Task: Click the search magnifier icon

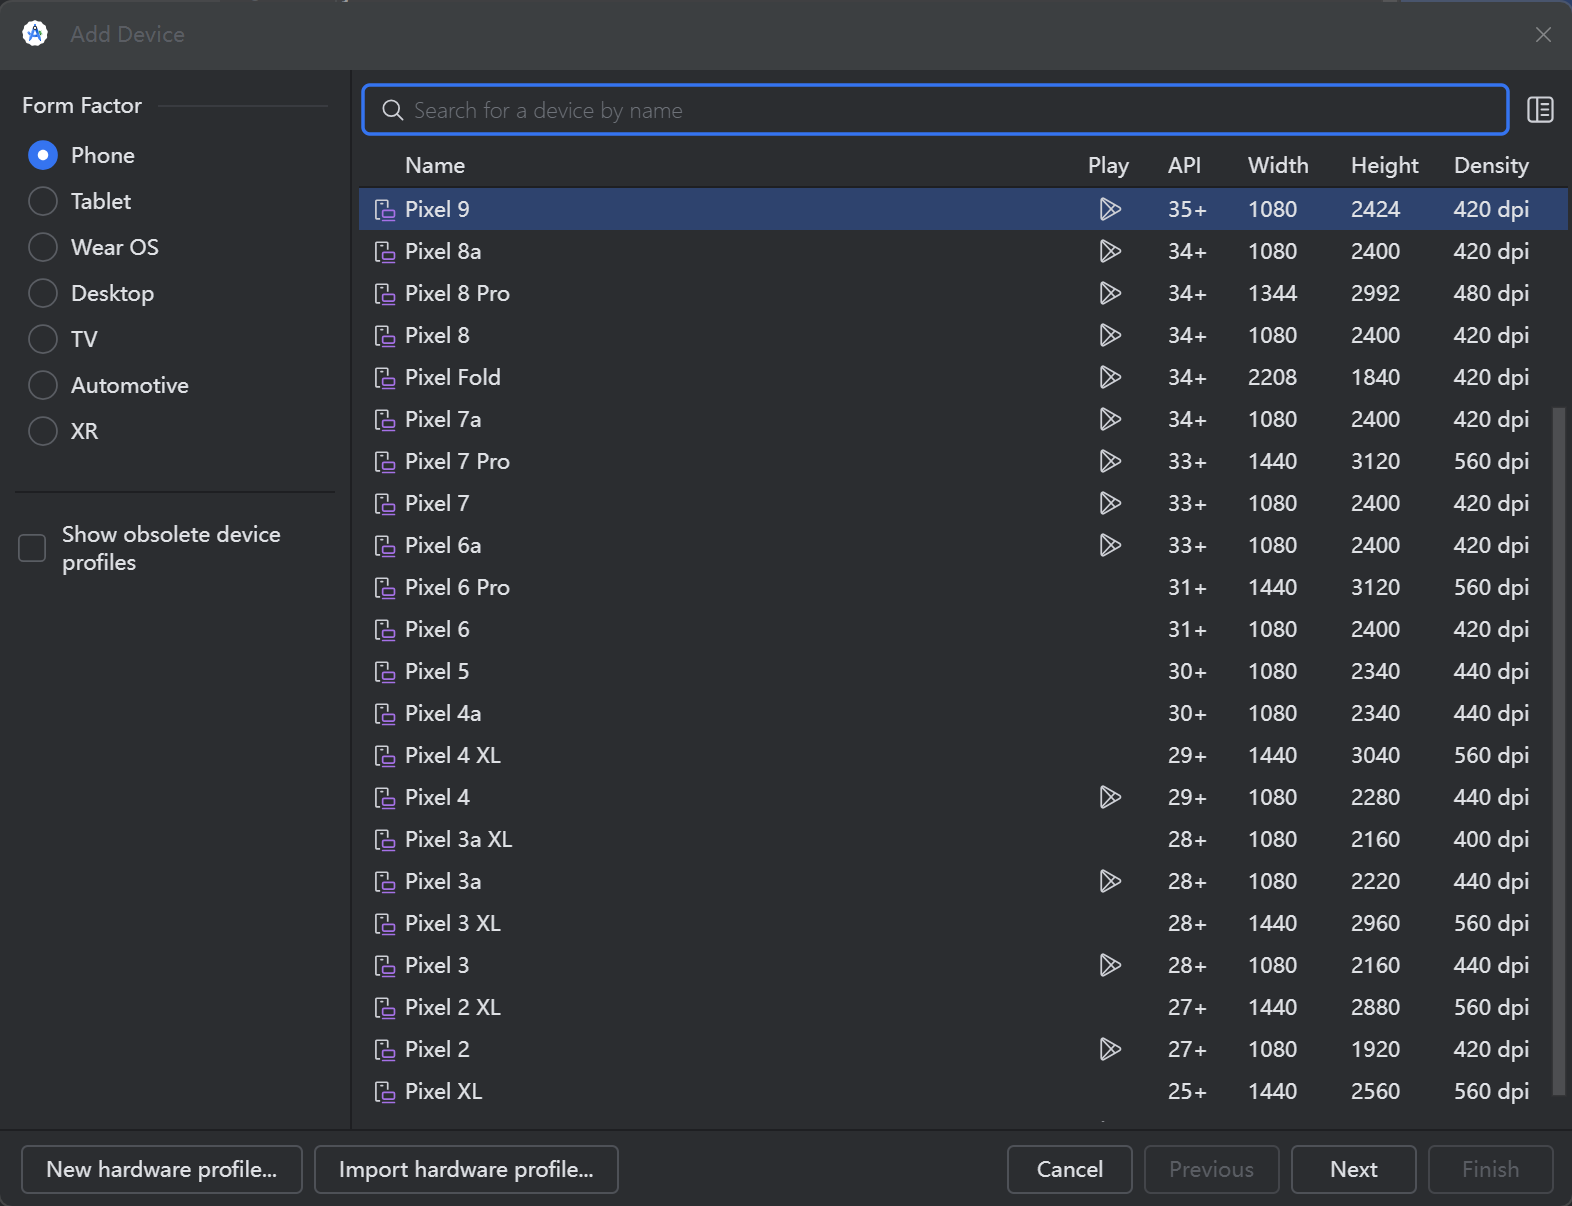Action: pos(393,110)
